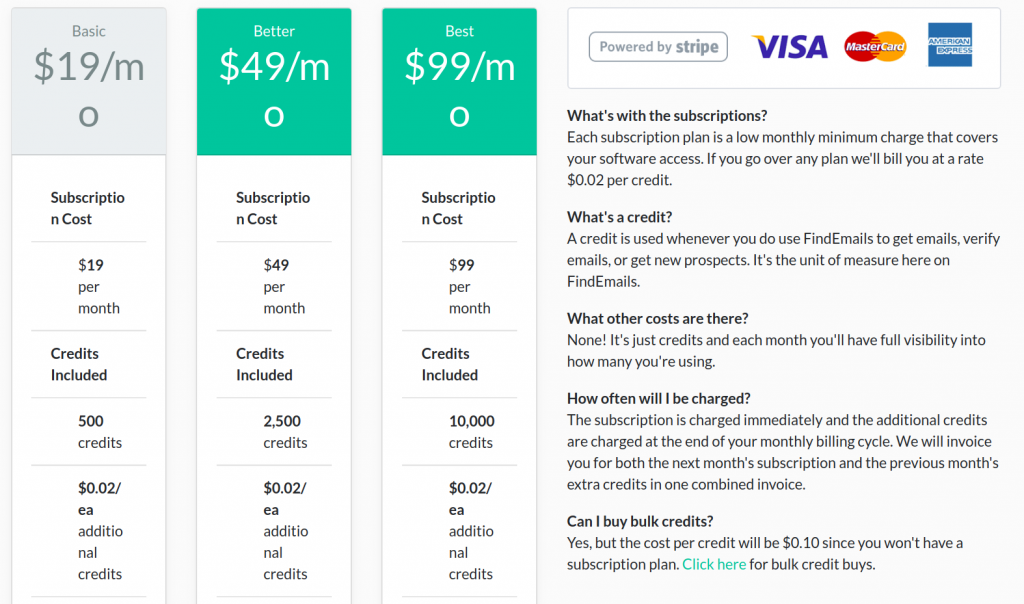The width and height of the screenshot is (1024, 604).
Task: Select the Best $99/mo plan header
Action: pyautogui.click(x=460, y=82)
